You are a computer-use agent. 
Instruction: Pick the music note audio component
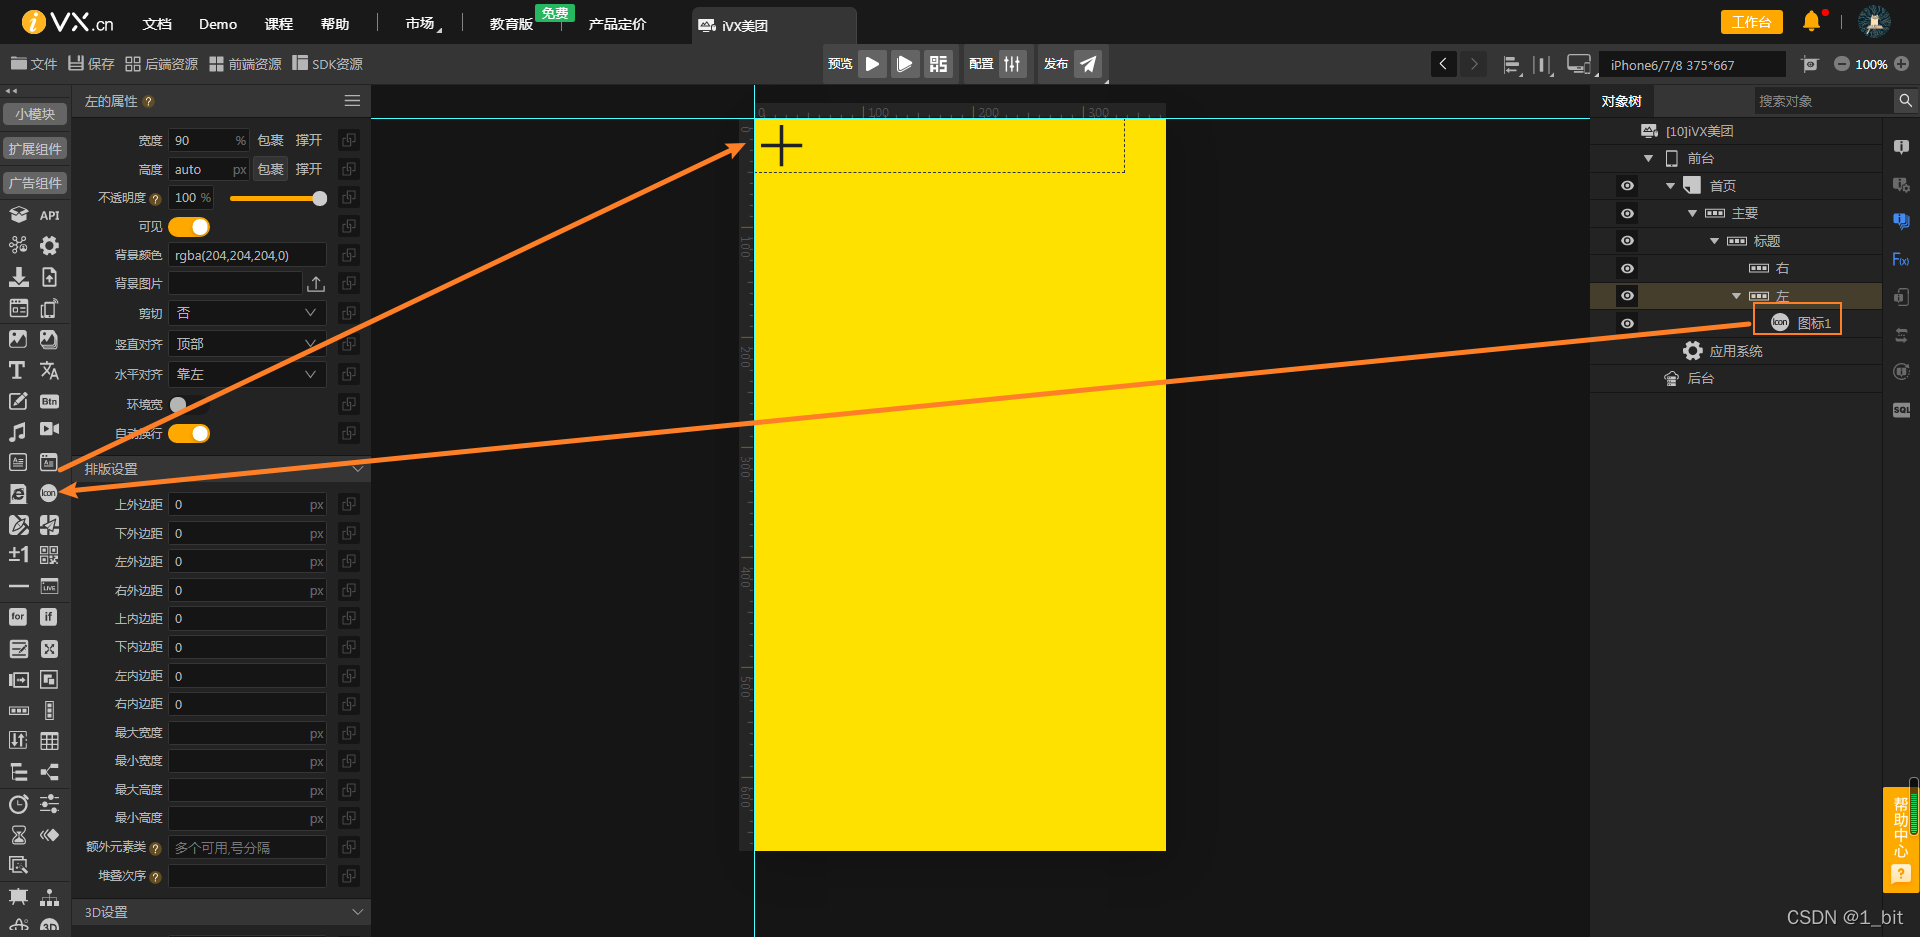(x=17, y=431)
